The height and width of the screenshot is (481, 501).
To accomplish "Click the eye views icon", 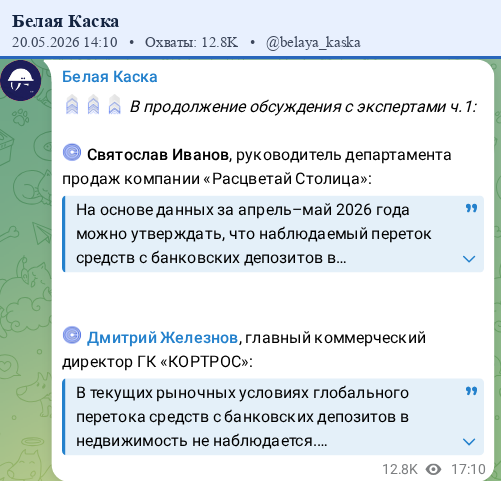I will tap(433, 469).
